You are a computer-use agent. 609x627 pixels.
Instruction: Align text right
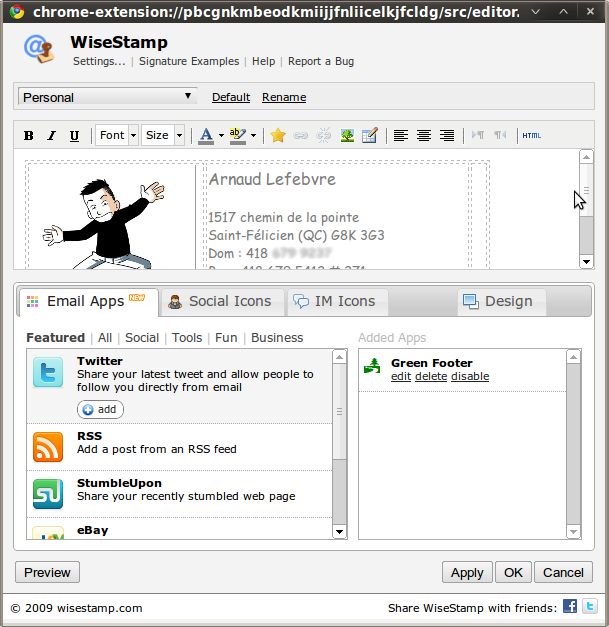[x=447, y=136]
